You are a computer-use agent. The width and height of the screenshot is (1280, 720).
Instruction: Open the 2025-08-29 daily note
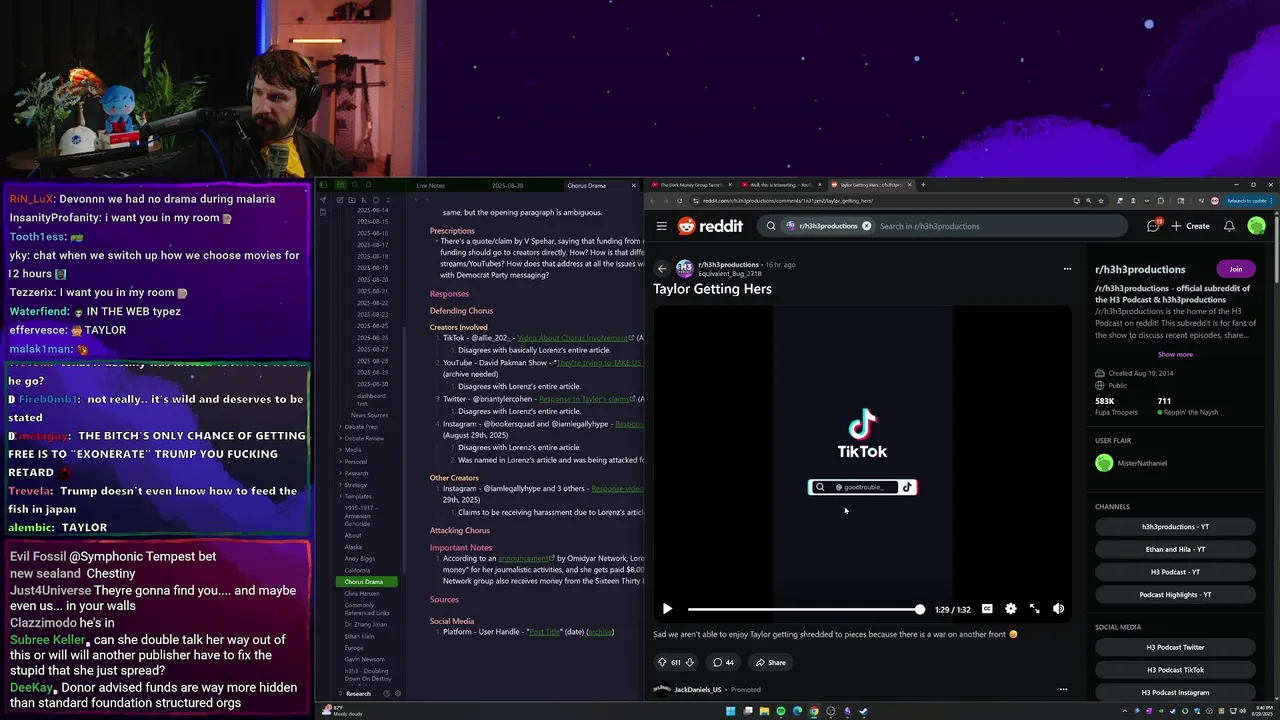pyautogui.click(x=373, y=373)
